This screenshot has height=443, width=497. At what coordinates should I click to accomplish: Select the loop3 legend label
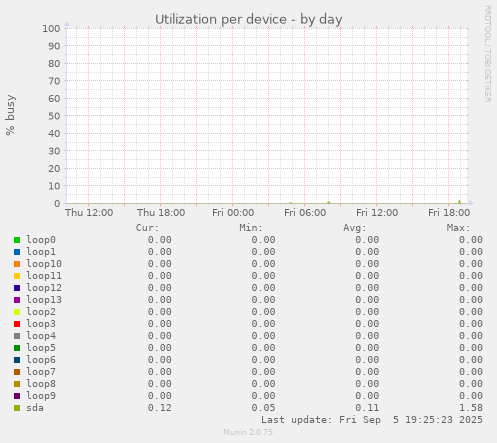(x=41, y=324)
